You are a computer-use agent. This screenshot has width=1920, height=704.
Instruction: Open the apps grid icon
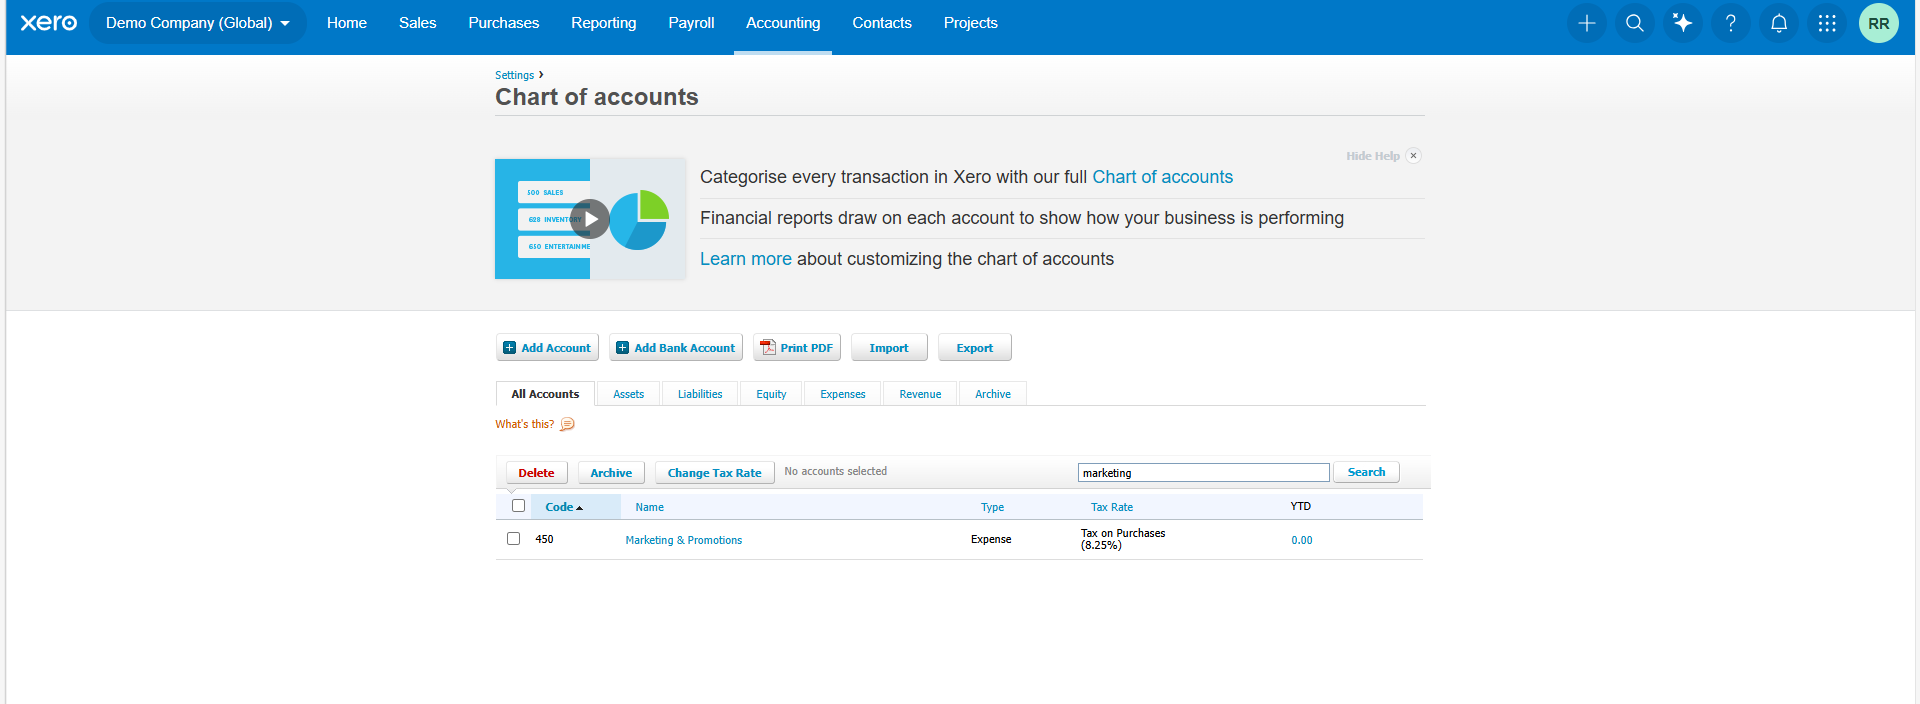click(x=1826, y=23)
